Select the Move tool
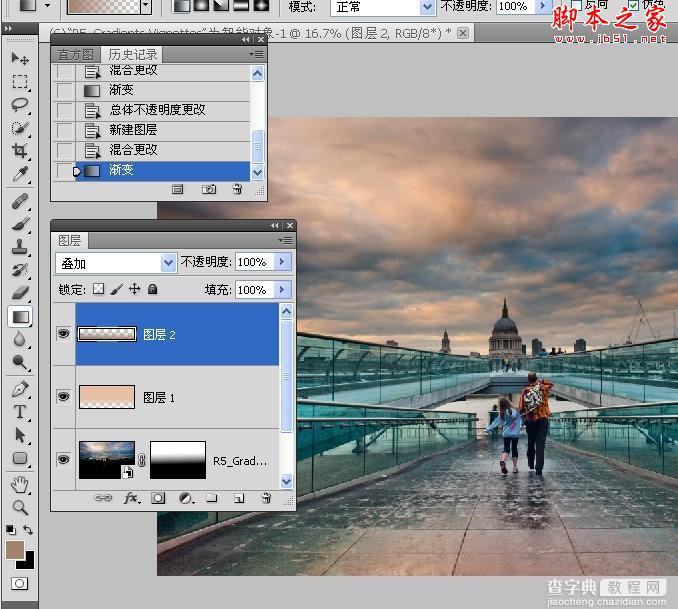The image size is (678, 609). coord(20,58)
